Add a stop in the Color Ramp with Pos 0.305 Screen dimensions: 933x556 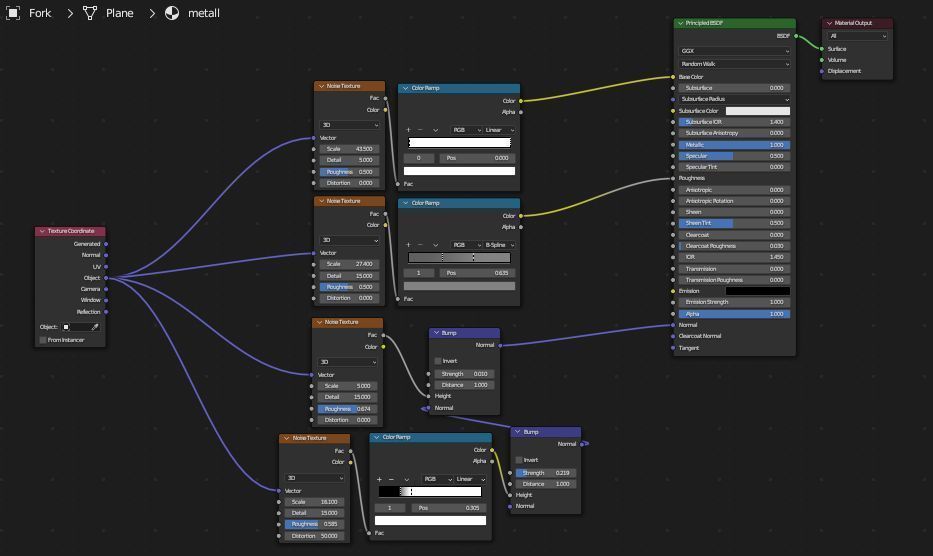coord(379,479)
